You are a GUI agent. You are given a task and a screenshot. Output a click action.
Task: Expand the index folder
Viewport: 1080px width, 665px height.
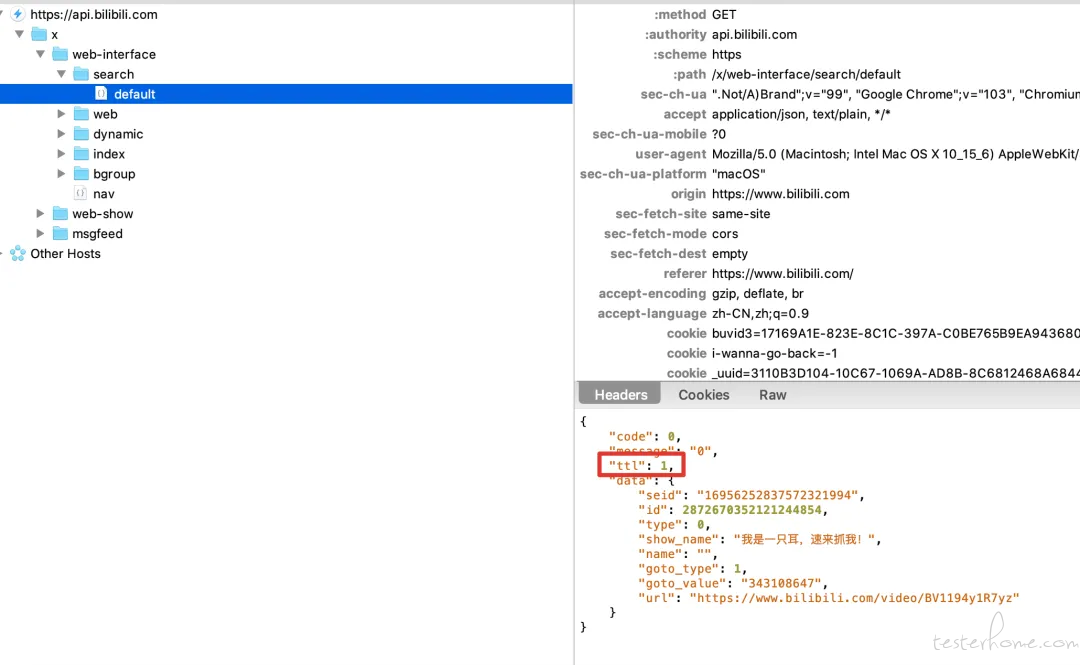[61, 154]
